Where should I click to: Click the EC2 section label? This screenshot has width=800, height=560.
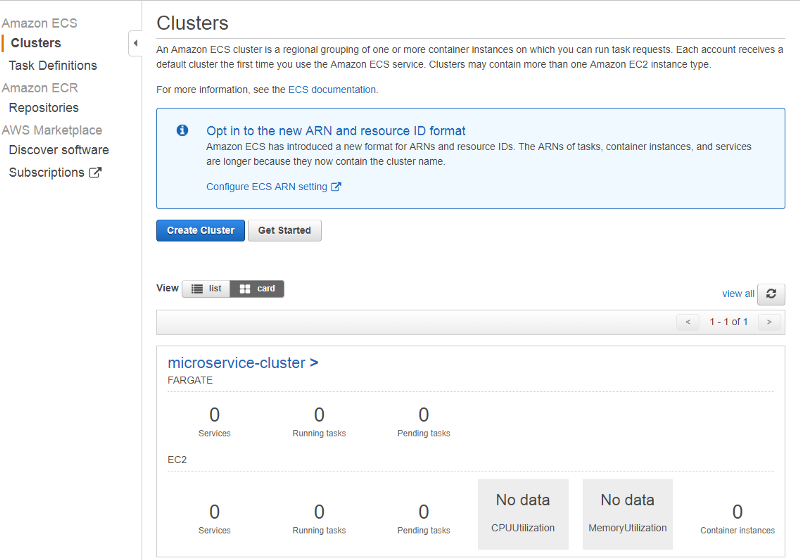[177, 460]
